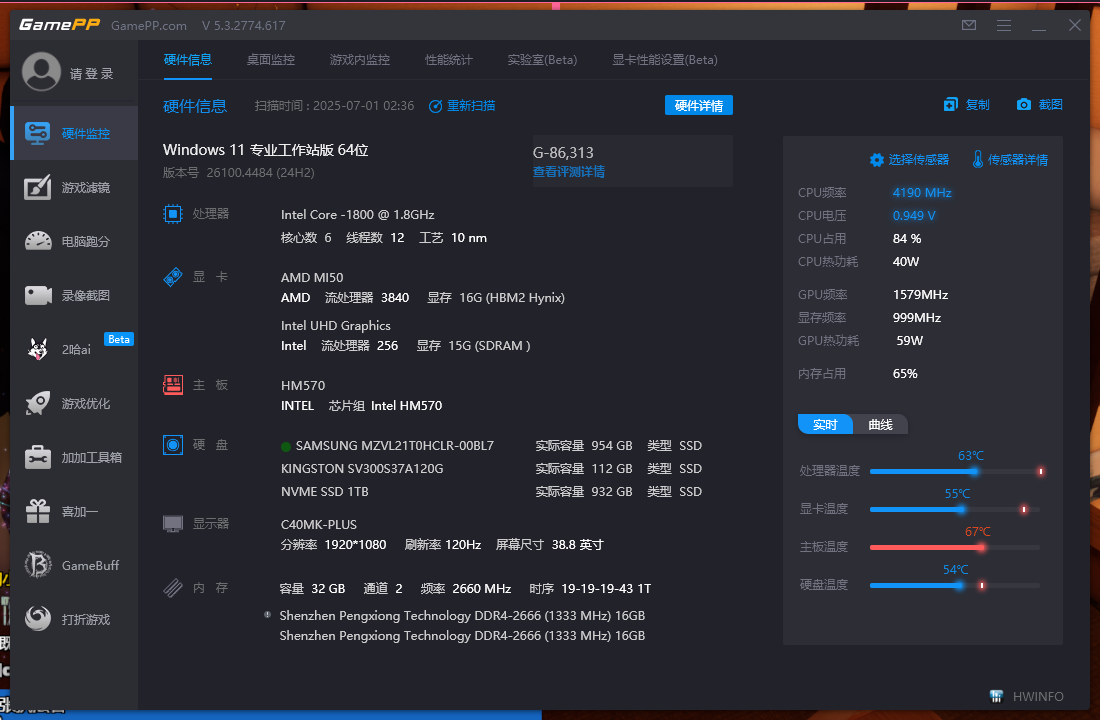Screen dimensions: 1100x720
Task: Click the 84 % CPU usage value
Action: pos(907,239)
